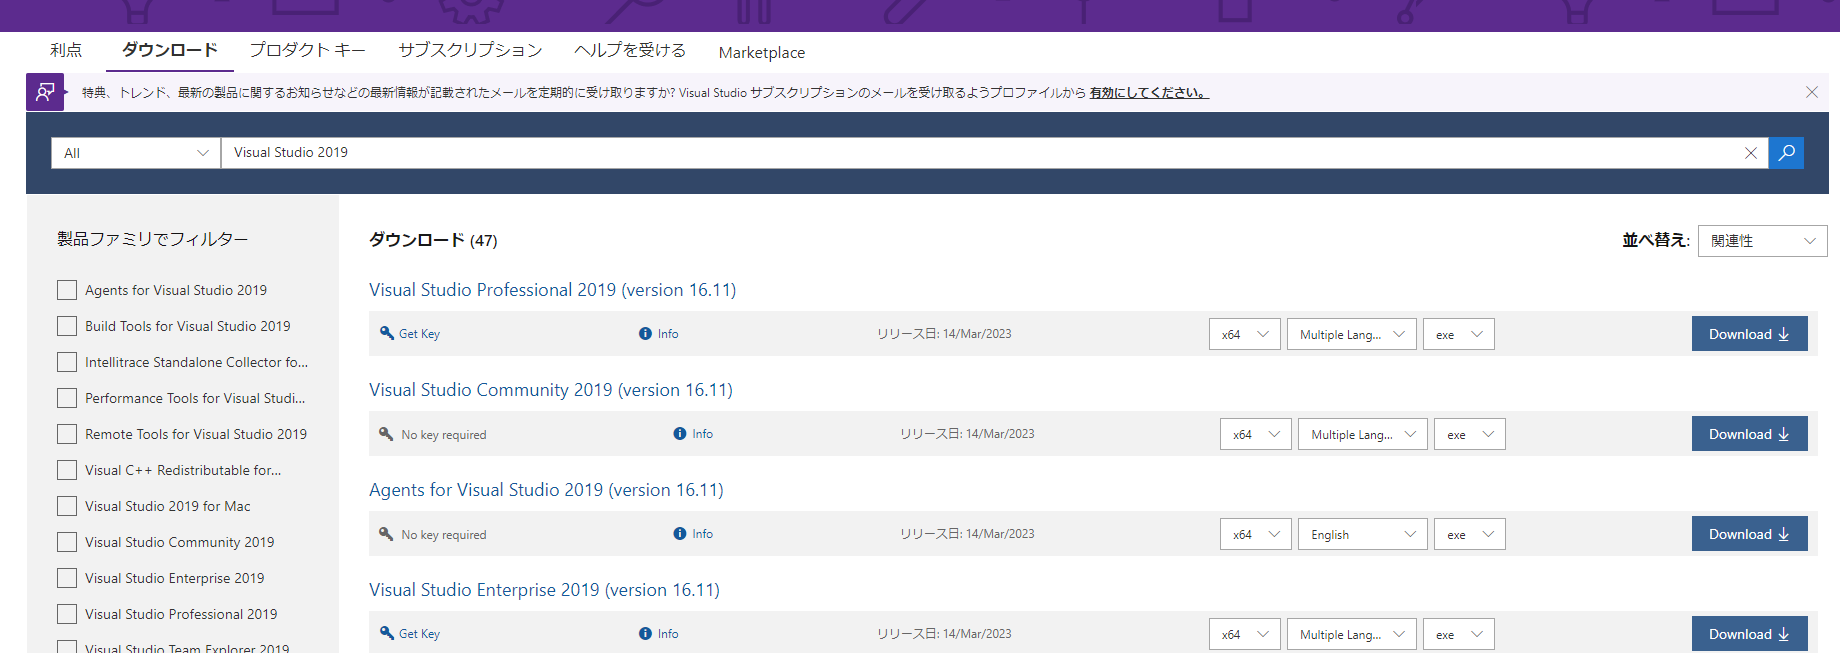Screen dimensions: 1840x653
Task: Clear the search box with X icon
Action: 1750,153
